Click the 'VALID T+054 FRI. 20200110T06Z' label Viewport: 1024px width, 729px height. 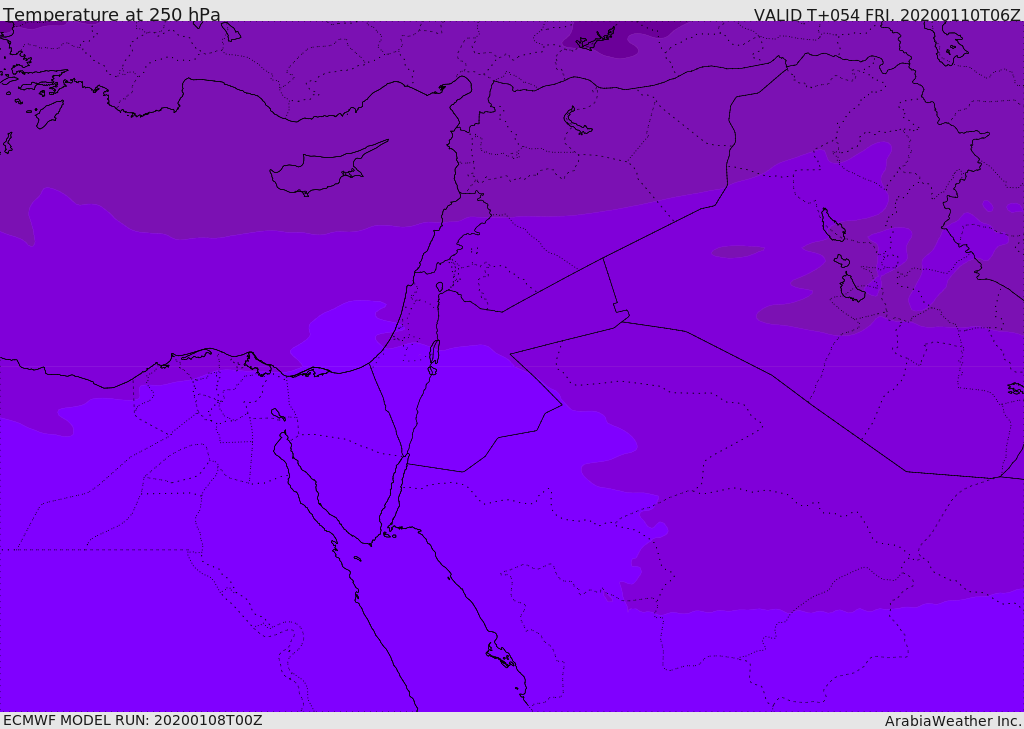pos(887,15)
